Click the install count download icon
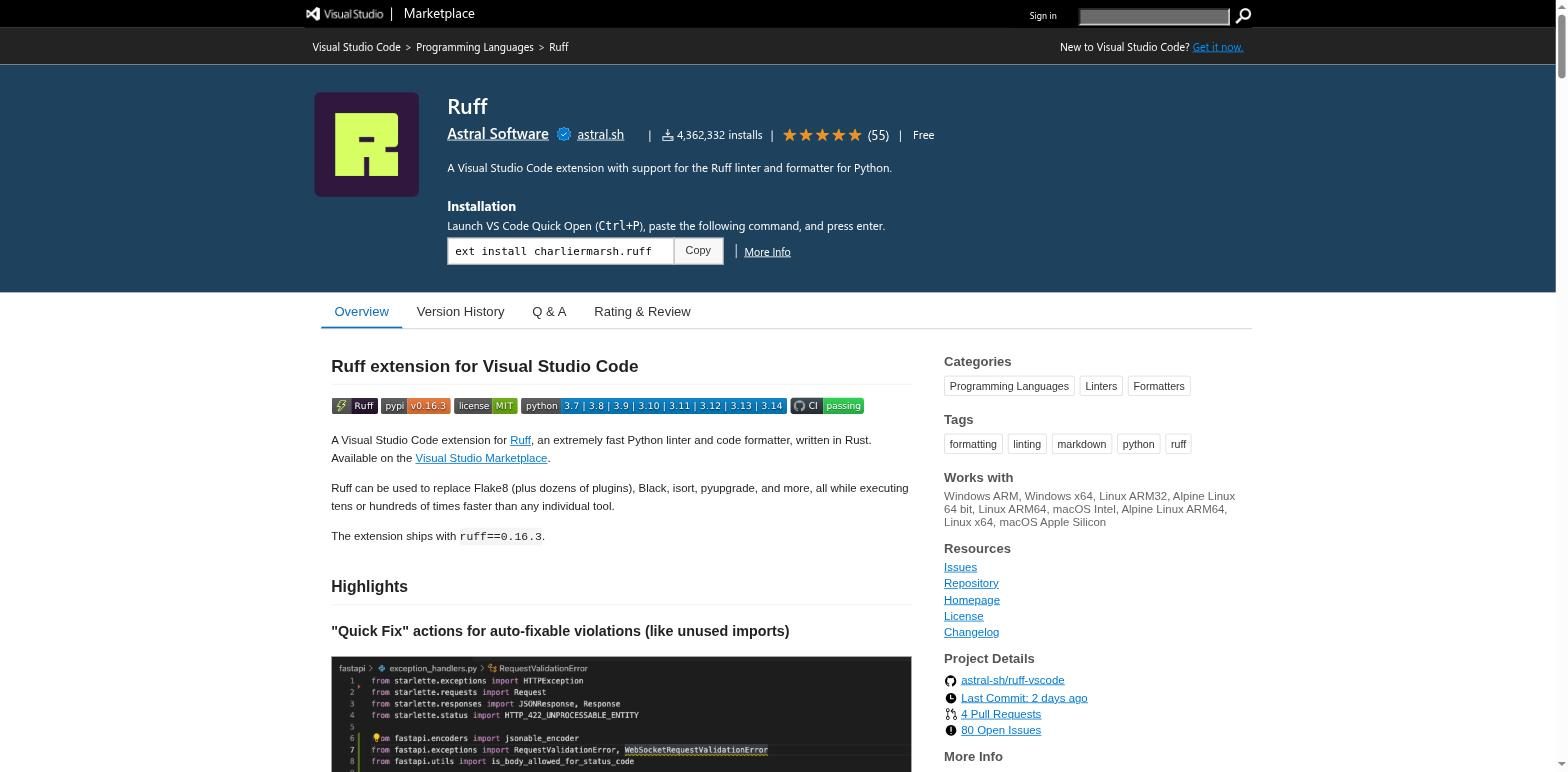The height and width of the screenshot is (772, 1568). [x=667, y=135]
